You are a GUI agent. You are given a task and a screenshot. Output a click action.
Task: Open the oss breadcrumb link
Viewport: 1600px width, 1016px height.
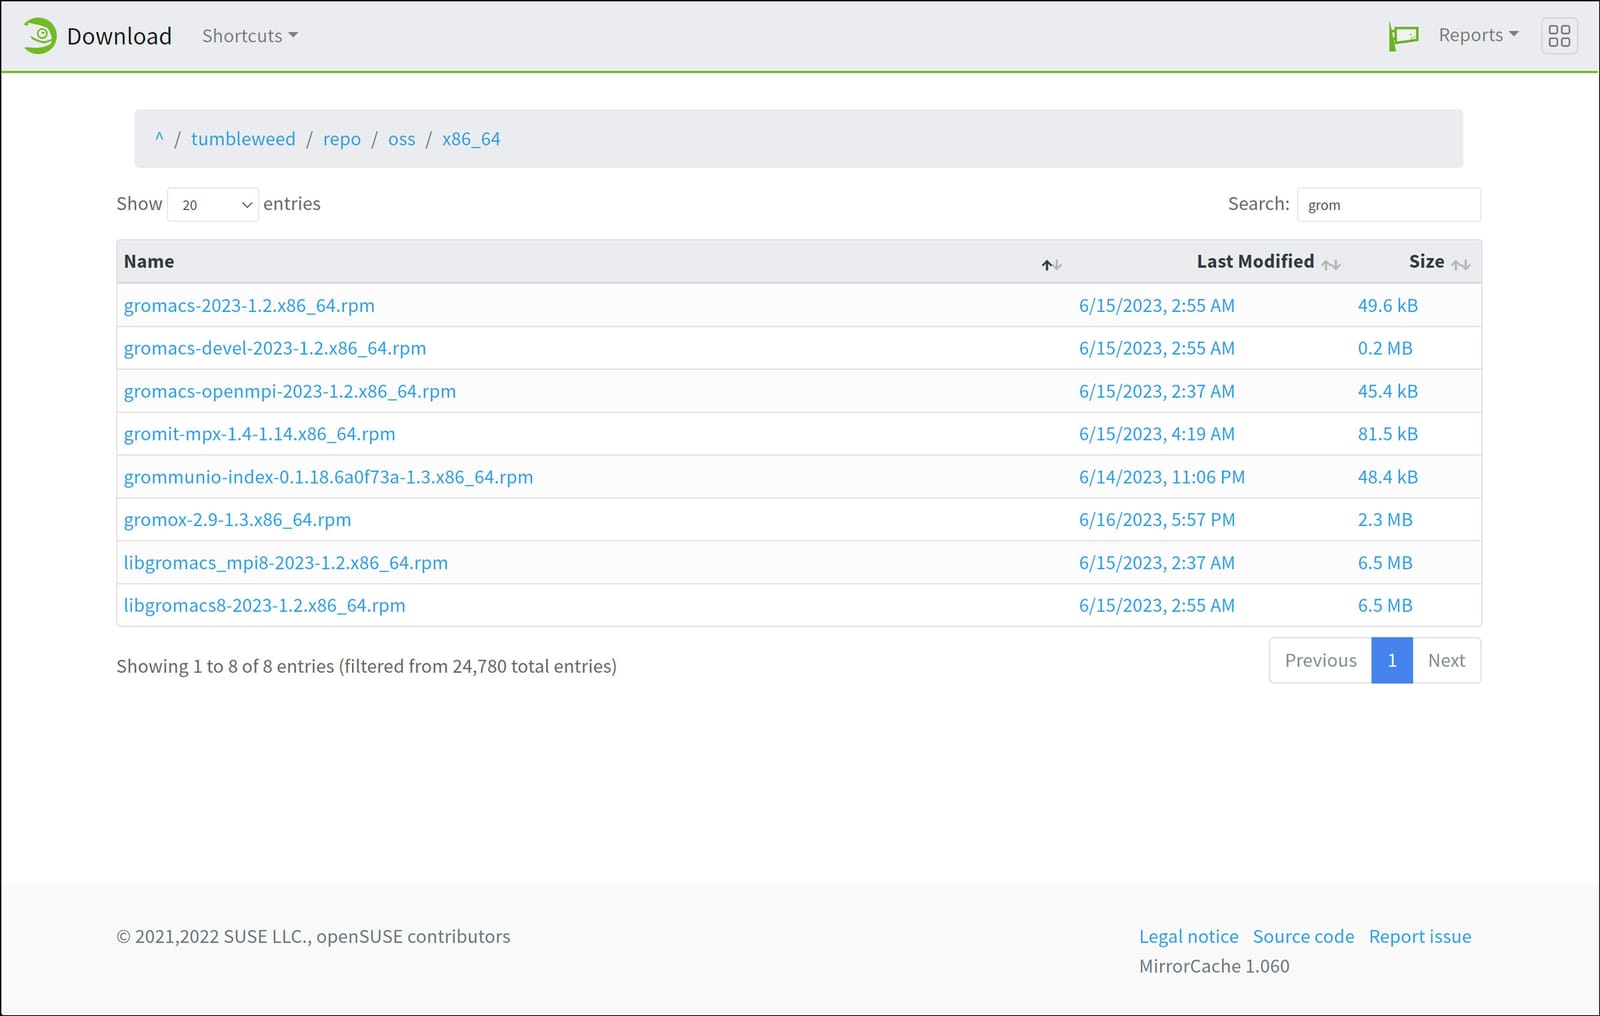click(x=402, y=138)
